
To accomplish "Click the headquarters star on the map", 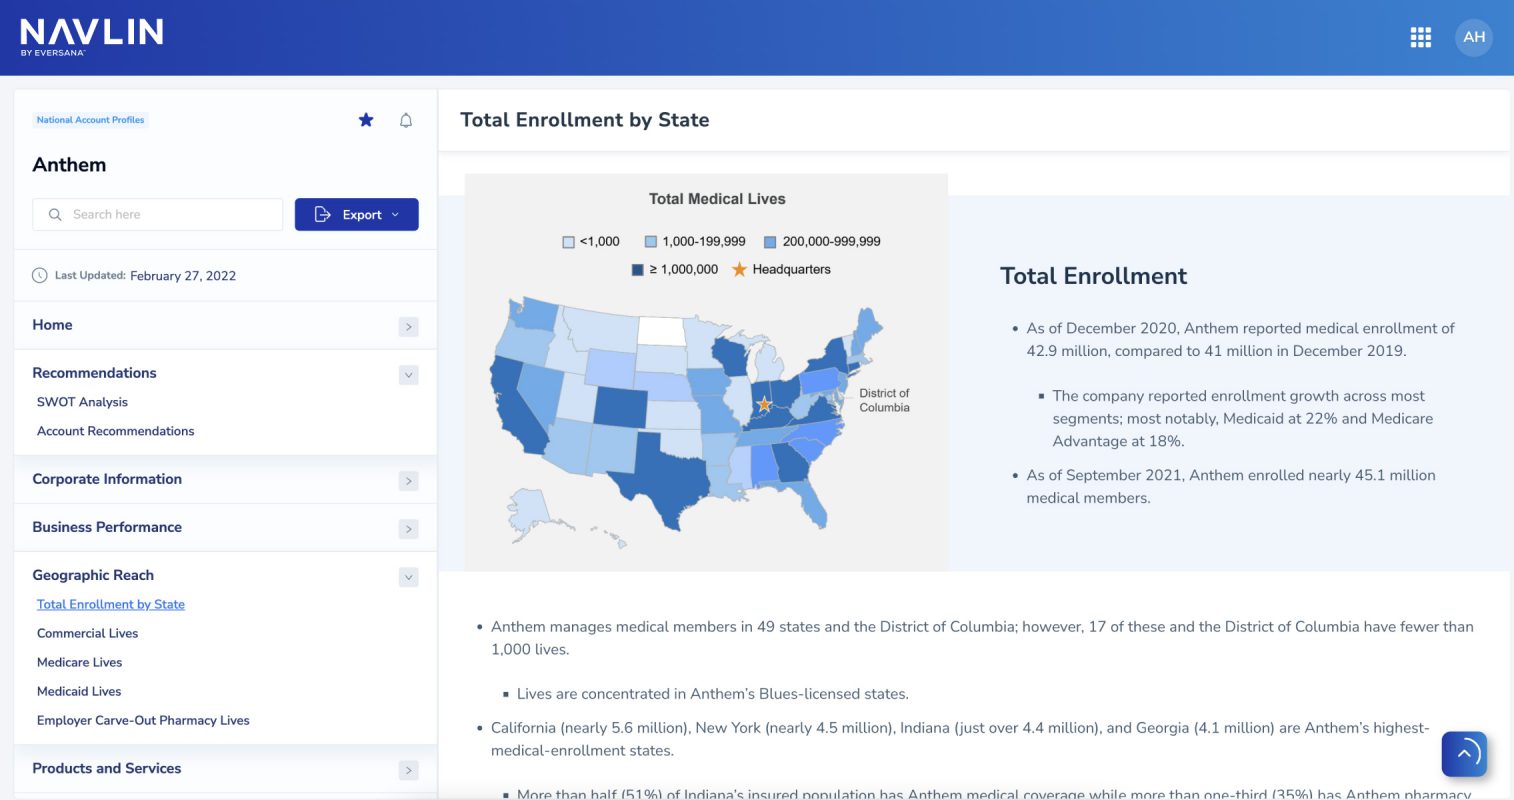I will coord(764,404).
